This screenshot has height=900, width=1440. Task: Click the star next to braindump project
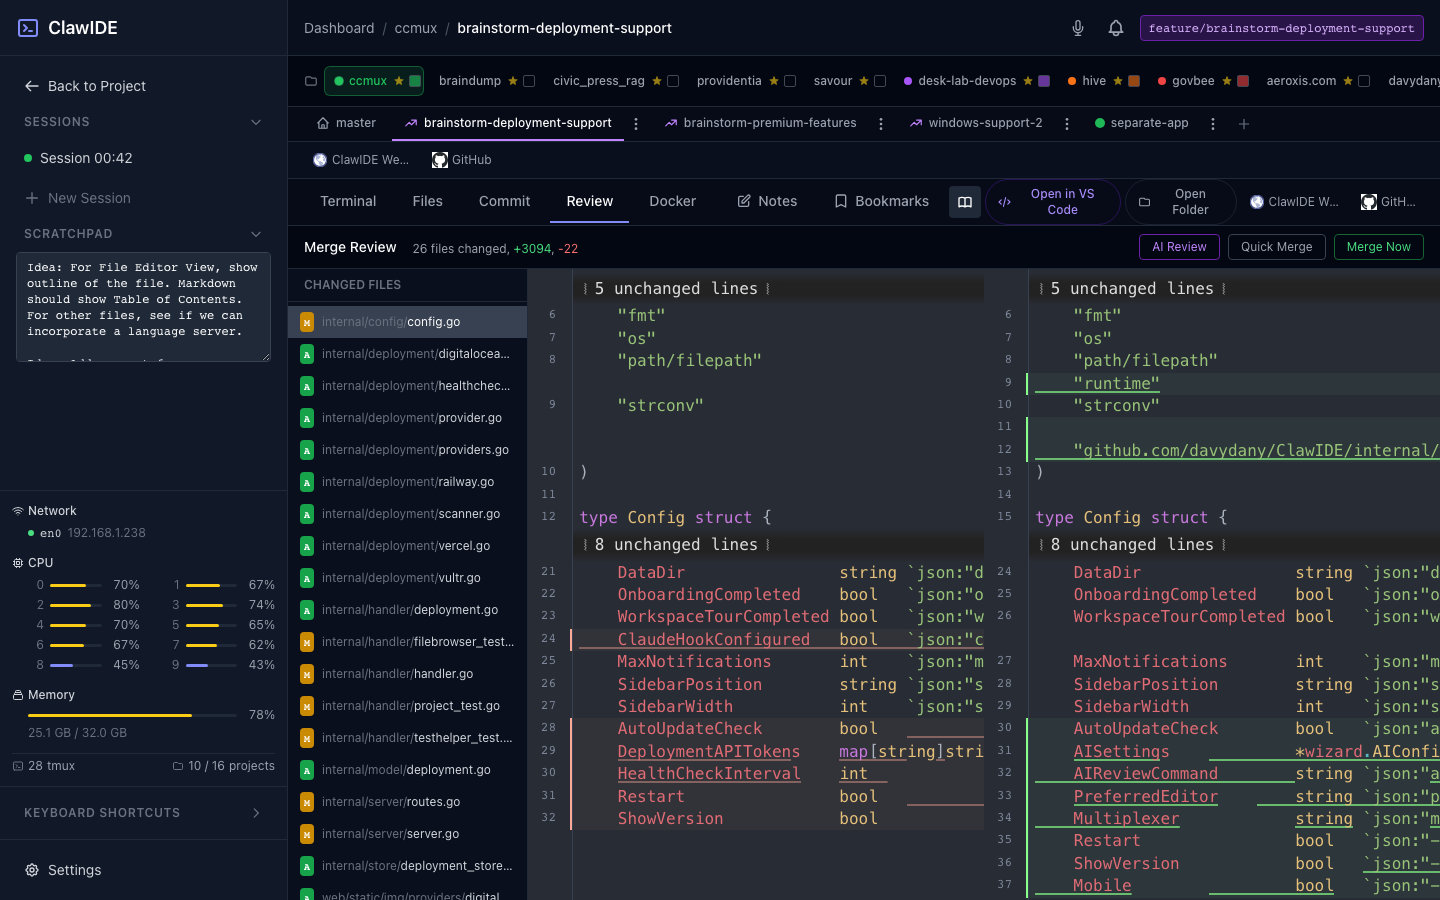(x=513, y=81)
